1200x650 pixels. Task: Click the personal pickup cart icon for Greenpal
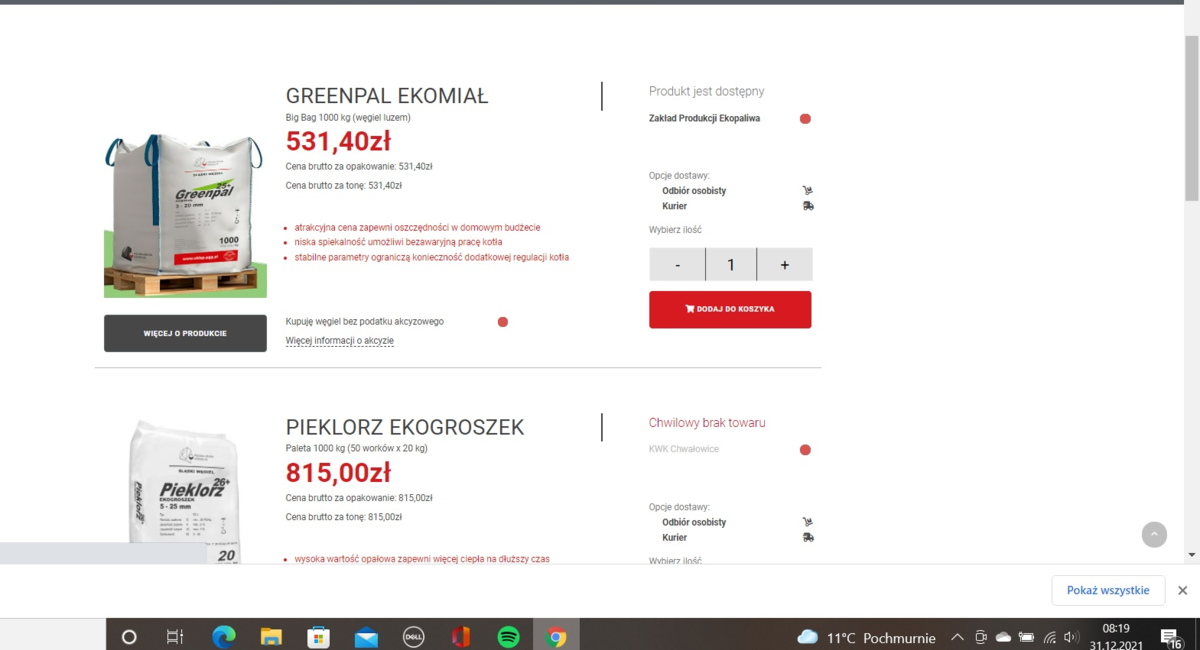click(x=807, y=190)
